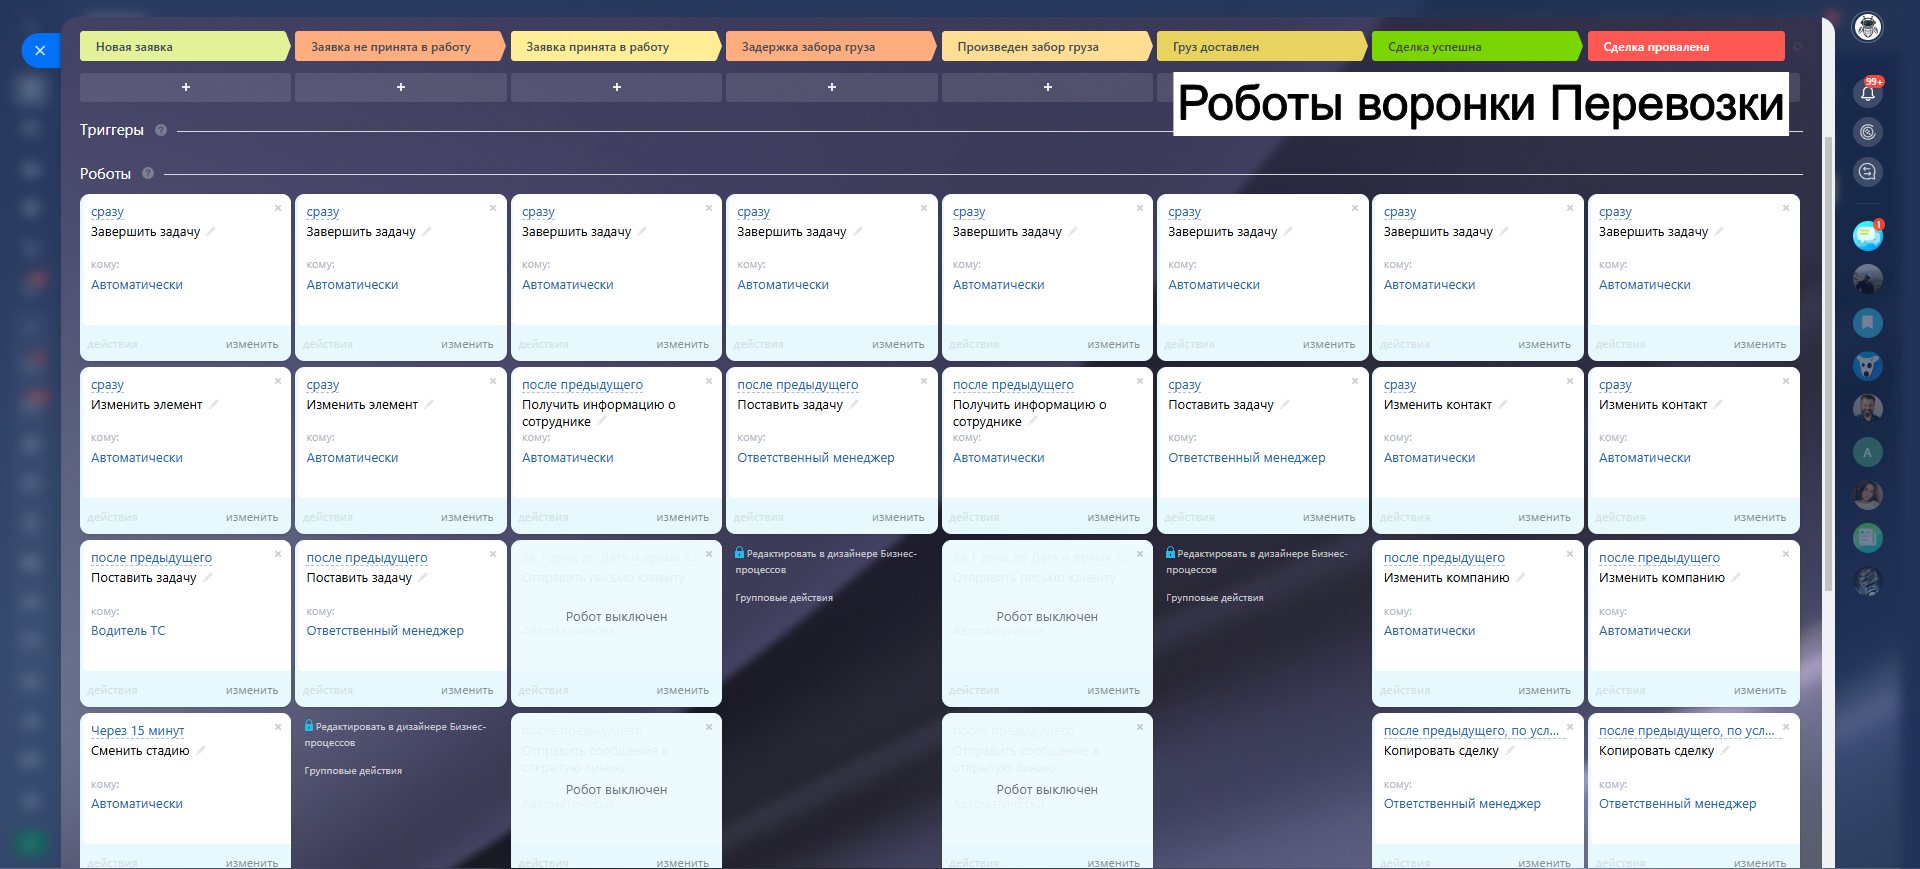Open delay of Поставить задачу under Задержка забора груза

798,385
